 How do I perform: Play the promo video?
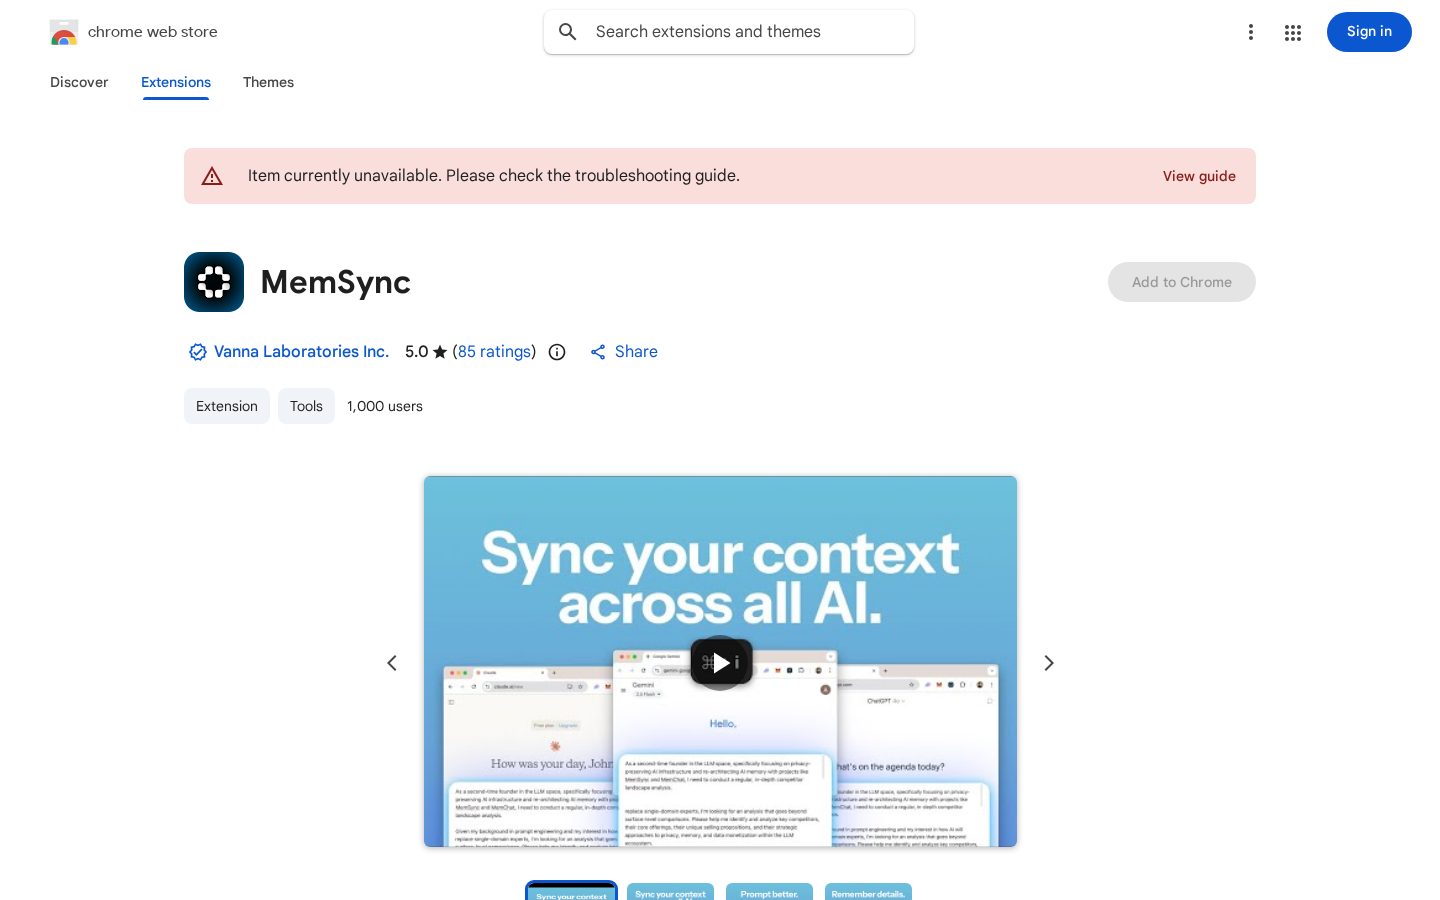click(x=720, y=663)
